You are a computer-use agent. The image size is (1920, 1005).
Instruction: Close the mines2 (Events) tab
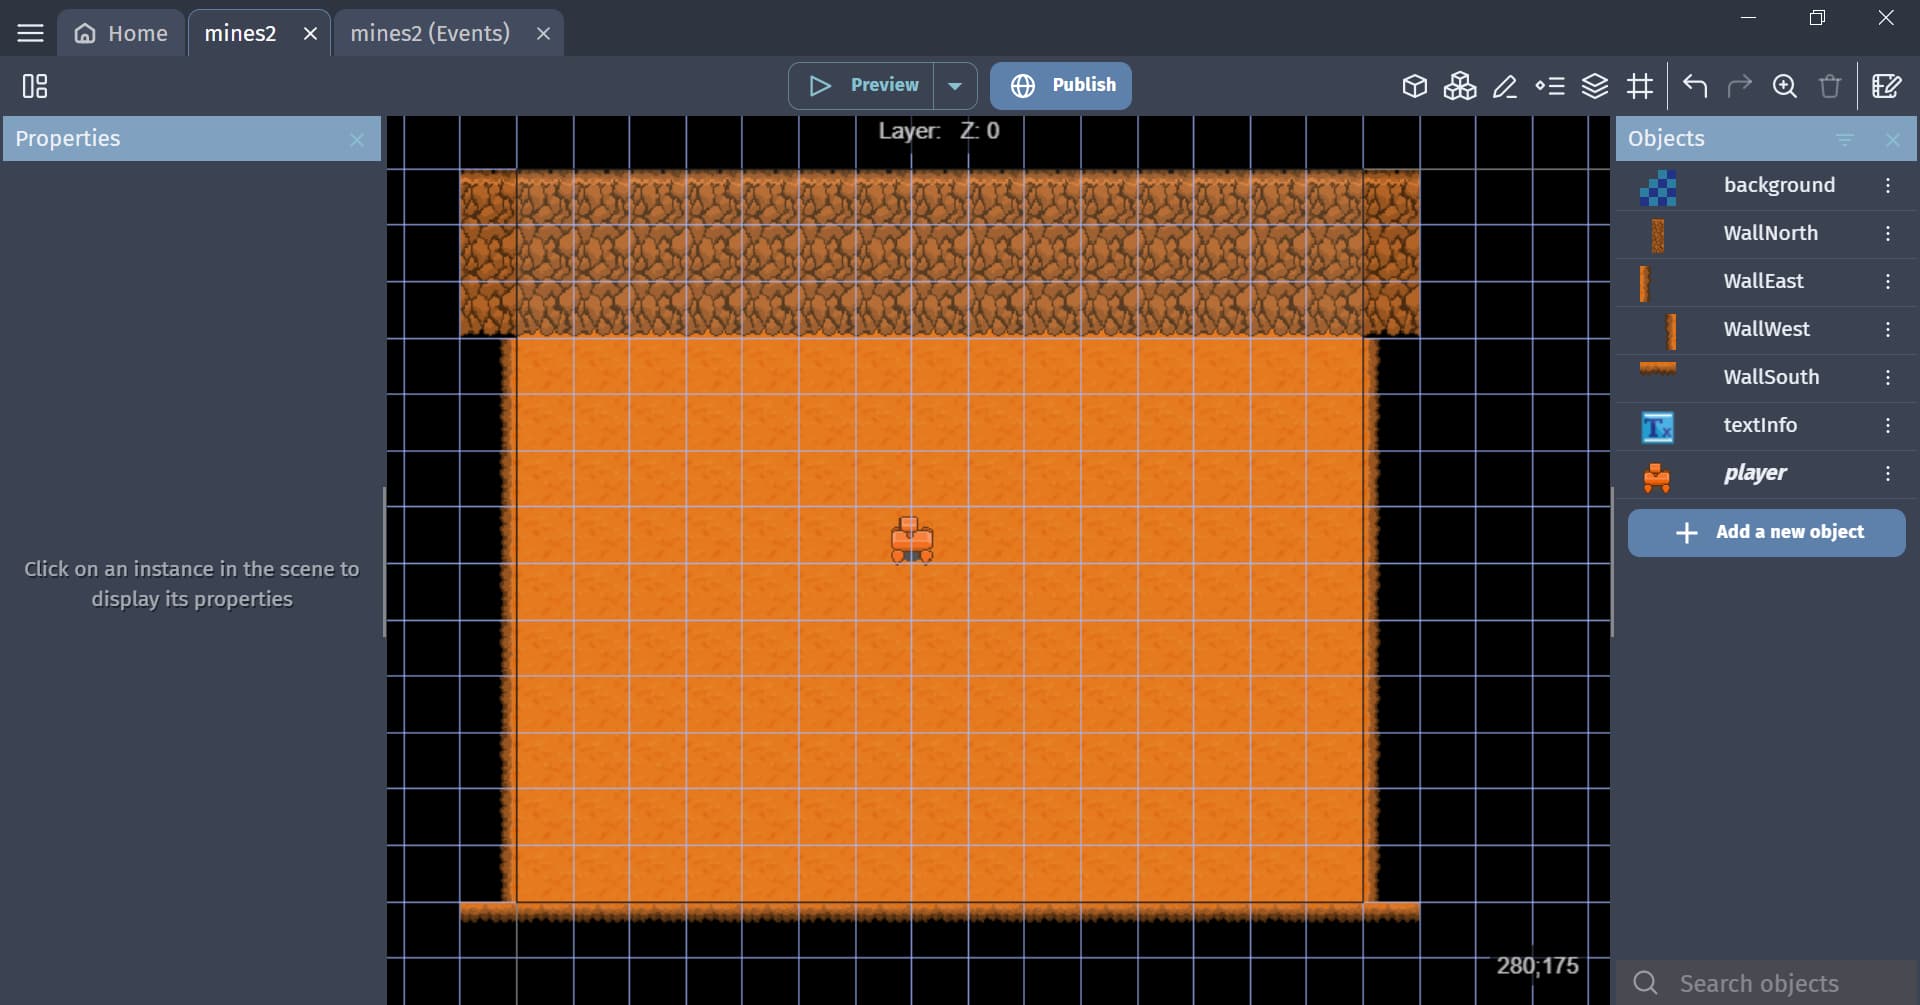(543, 34)
